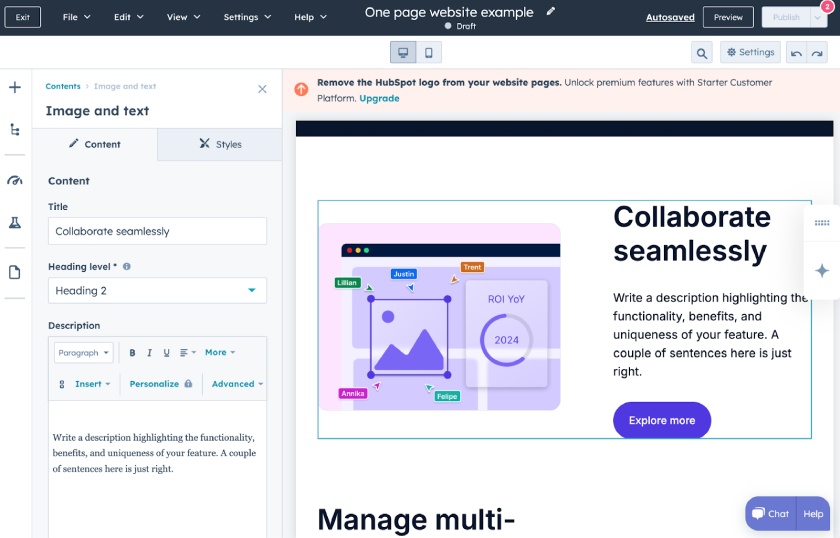This screenshot has width=840, height=538.
Task: Select the collaboration illustration image
Action: coord(440,317)
